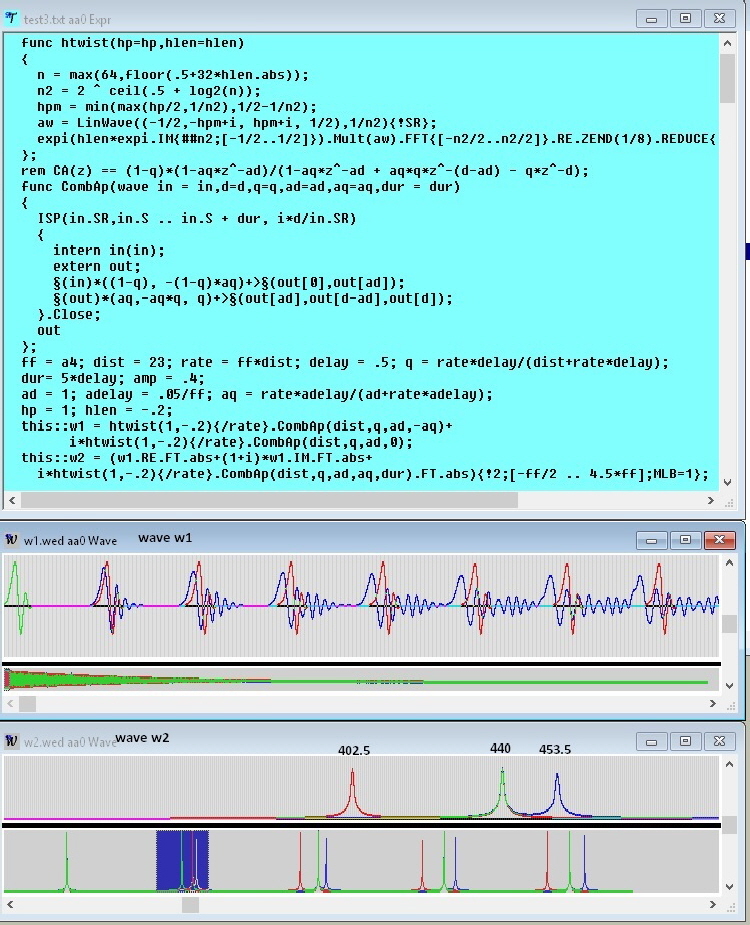Maximize the test3.txt Expr window
The height and width of the screenshot is (925, 750).
685,18
